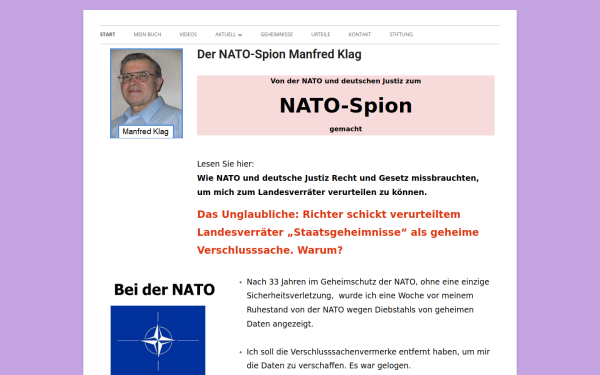The image size is (600, 375).
Task: Open the MEIN BUCH page
Action: tap(147, 34)
